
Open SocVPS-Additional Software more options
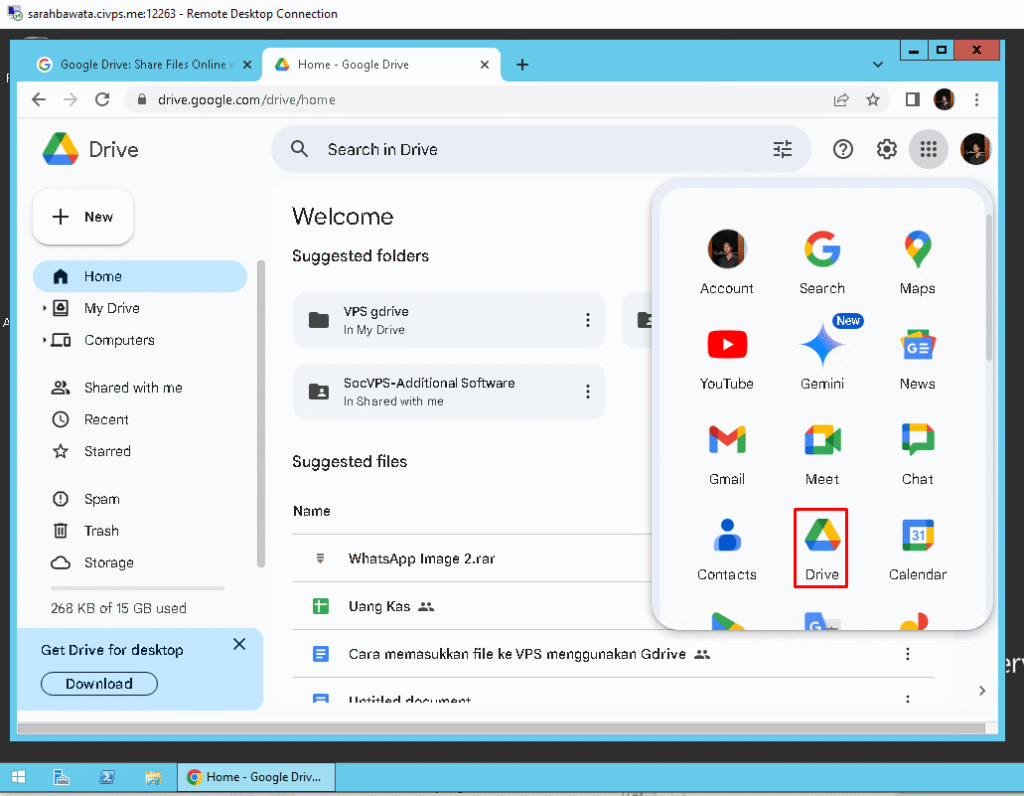pyautogui.click(x=588, y=391)
